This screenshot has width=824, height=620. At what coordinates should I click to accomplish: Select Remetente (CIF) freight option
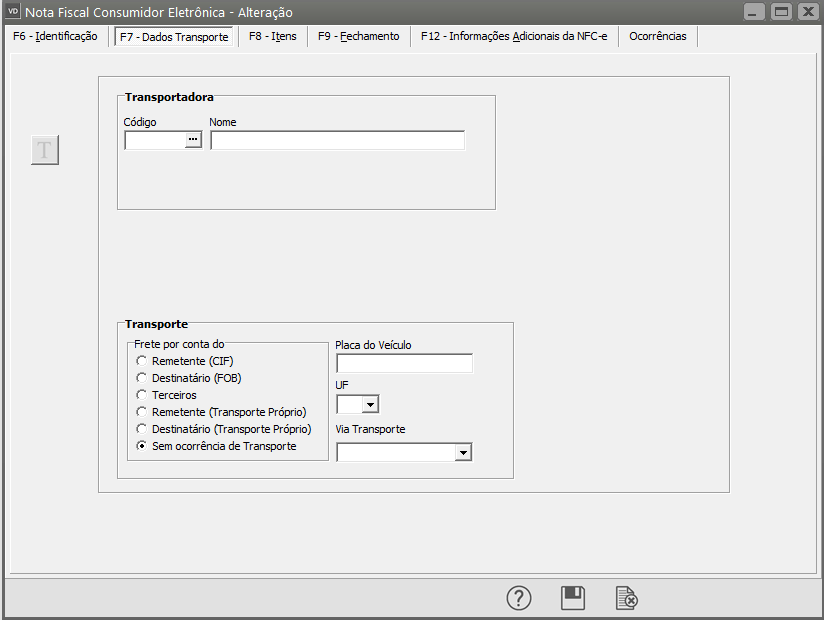(x=142, y=361)
